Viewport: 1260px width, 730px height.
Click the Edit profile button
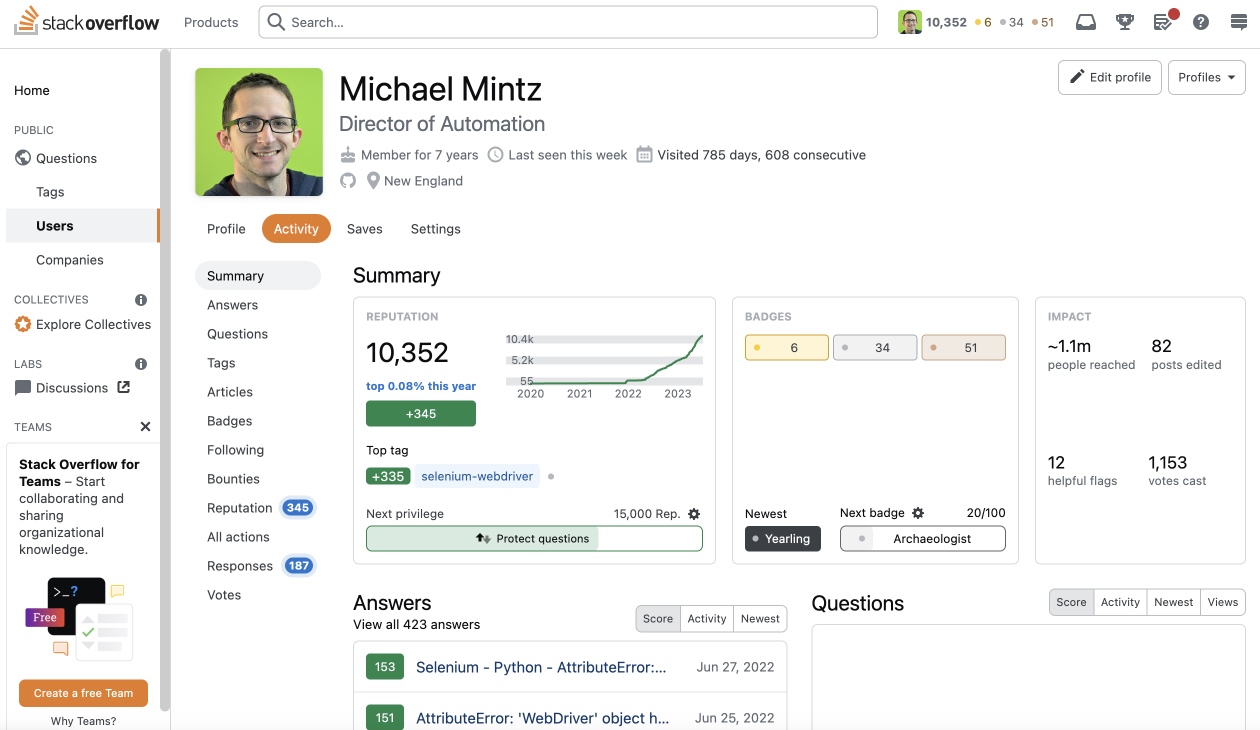pos(1110,77)
